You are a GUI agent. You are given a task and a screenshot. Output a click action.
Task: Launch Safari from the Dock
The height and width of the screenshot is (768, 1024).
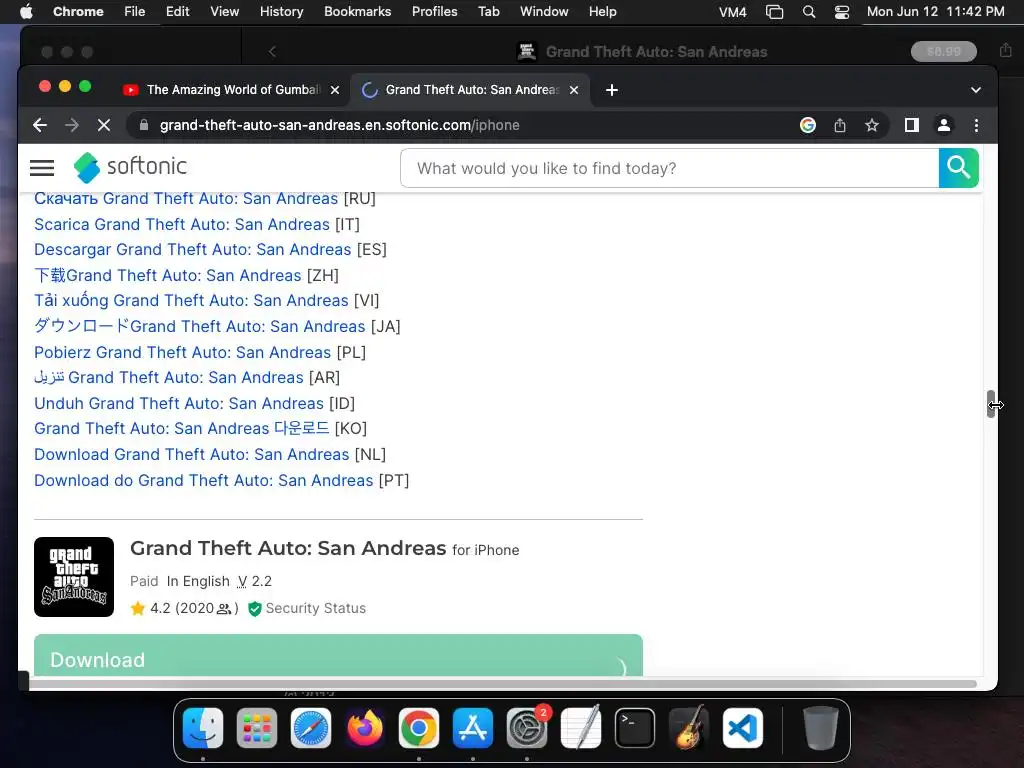pos(311,728)
